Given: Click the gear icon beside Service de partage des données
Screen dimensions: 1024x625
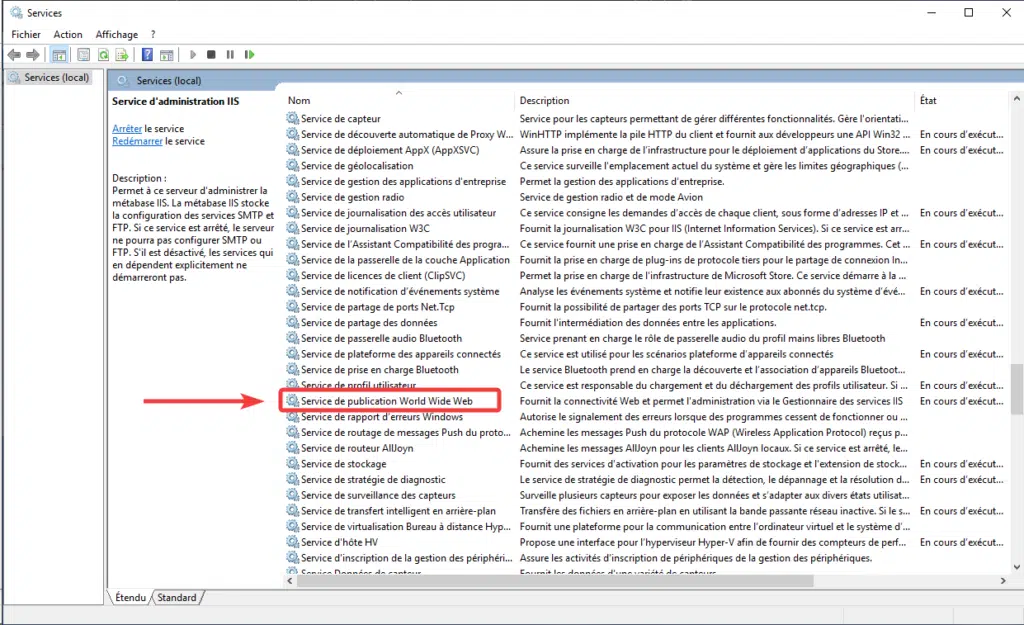Looking at the screenshot, I should (x=293, y=322).
